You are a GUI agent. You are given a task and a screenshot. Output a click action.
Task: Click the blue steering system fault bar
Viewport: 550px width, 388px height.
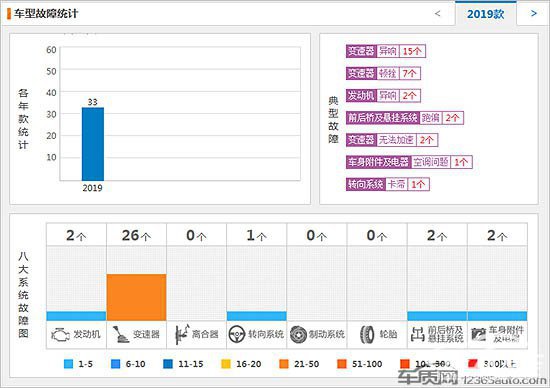[x=257, y=316]
